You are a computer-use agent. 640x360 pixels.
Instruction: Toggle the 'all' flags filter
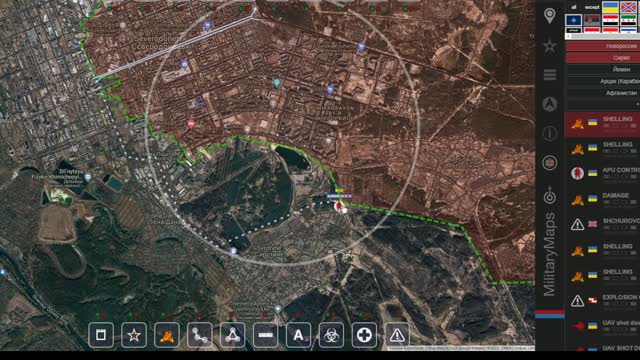574,7
